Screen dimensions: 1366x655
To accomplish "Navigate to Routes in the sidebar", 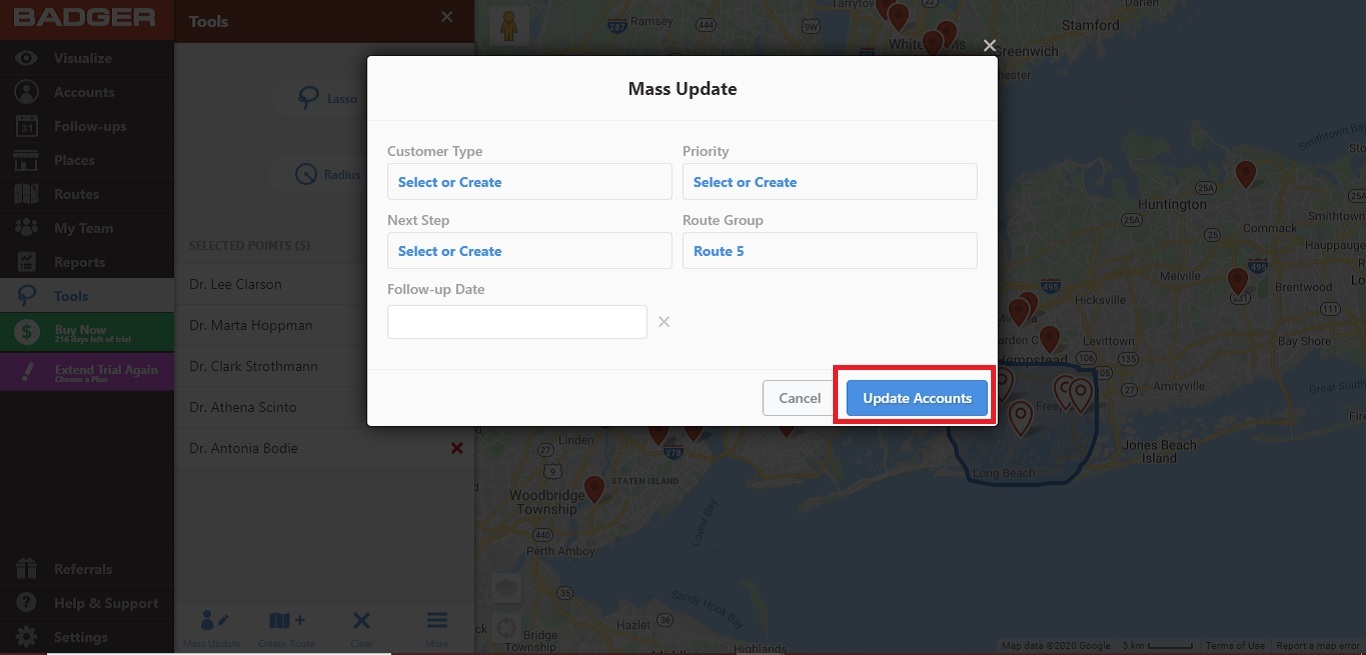I will click(87, 194).
